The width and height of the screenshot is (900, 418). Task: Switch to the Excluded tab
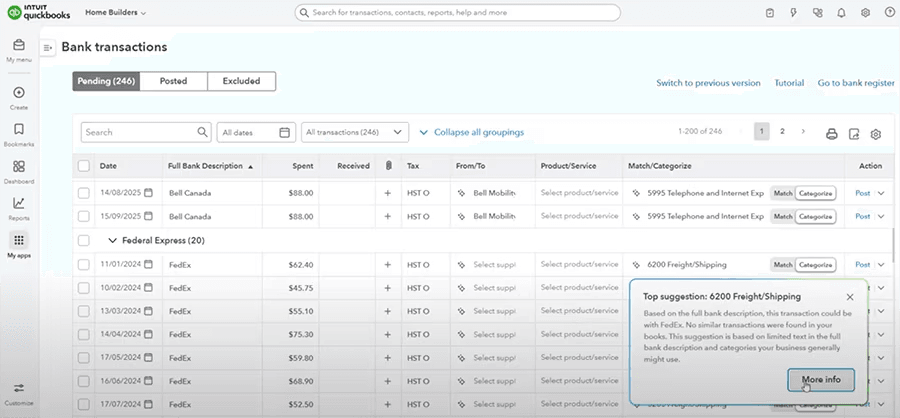pyautogui.click(x=241, y=81)
